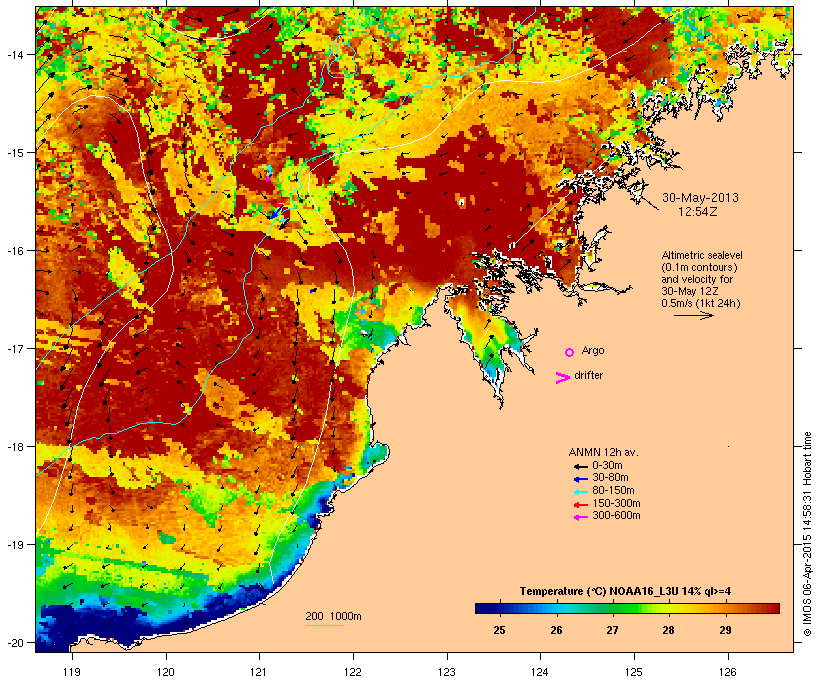Click the magenta 300-600m legend arrow
This screenshot has width=820, height=680.
click(x=580, y=517)
